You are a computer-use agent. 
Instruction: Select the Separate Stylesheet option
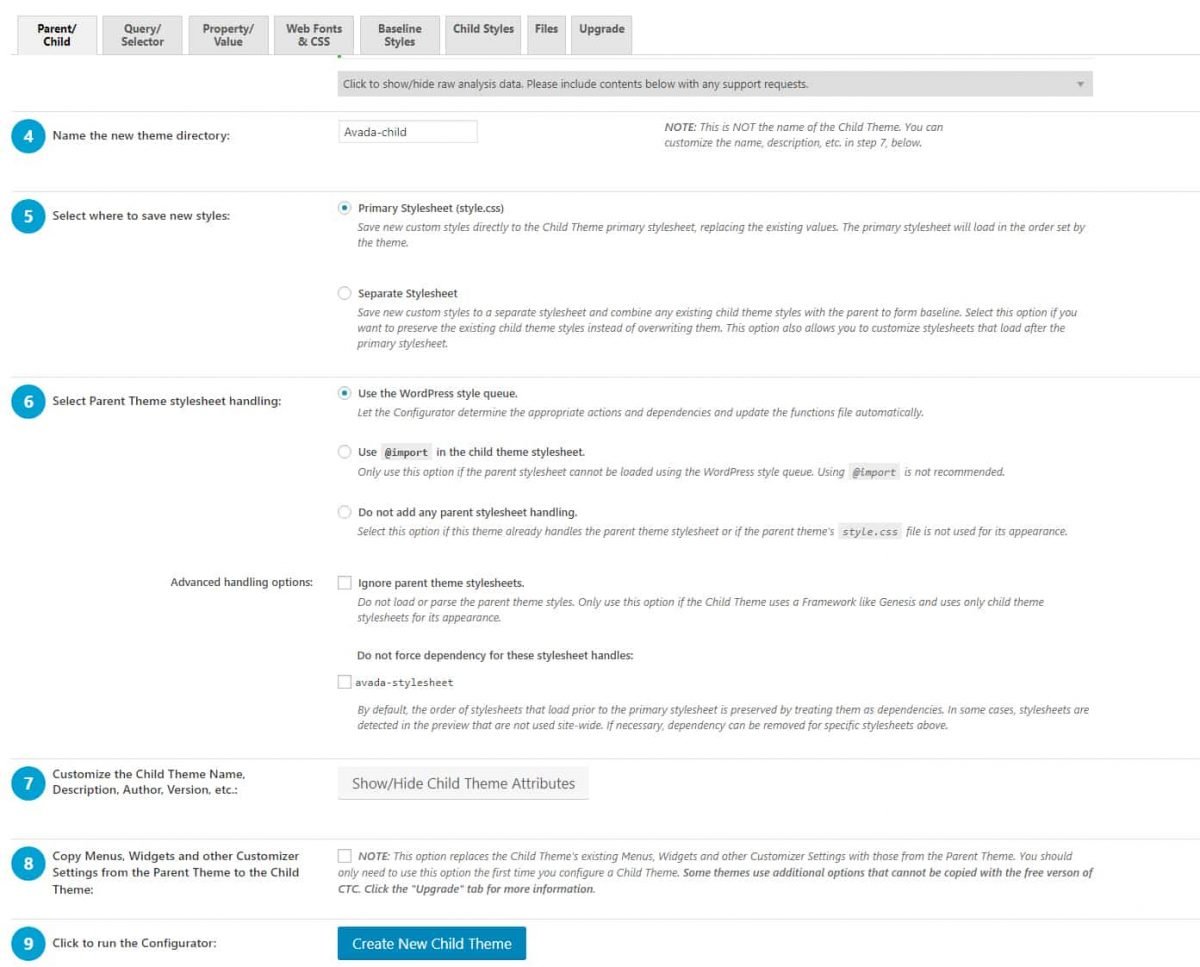345,294
